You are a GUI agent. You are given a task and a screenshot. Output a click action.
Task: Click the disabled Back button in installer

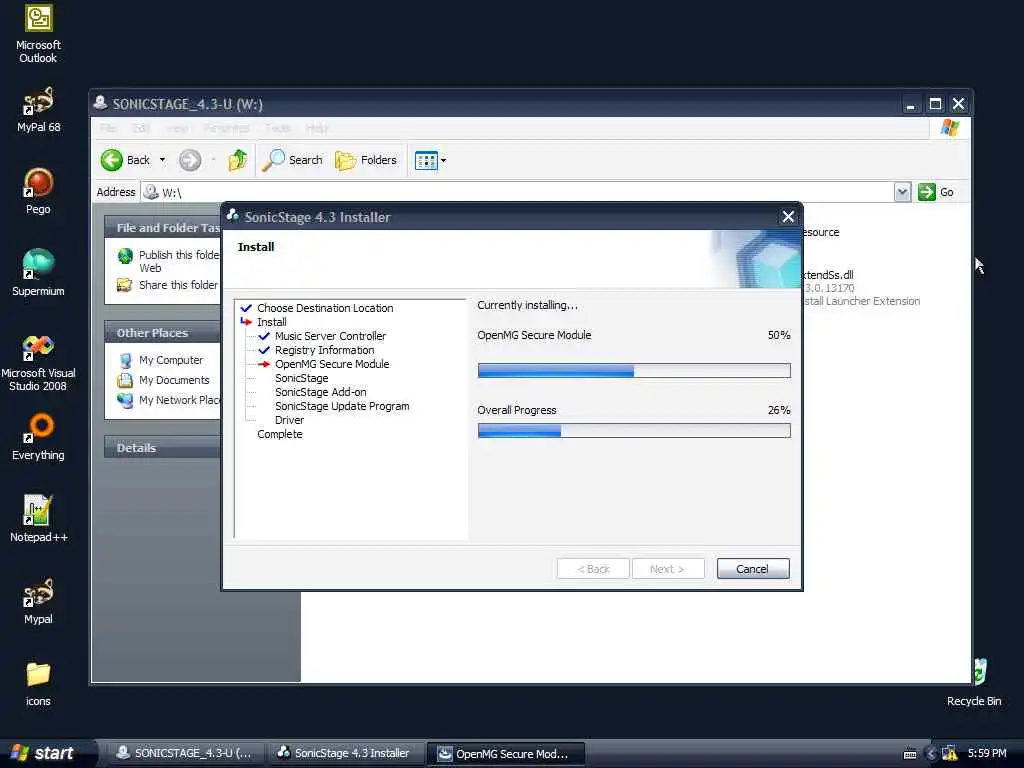[x=593, y=569]
